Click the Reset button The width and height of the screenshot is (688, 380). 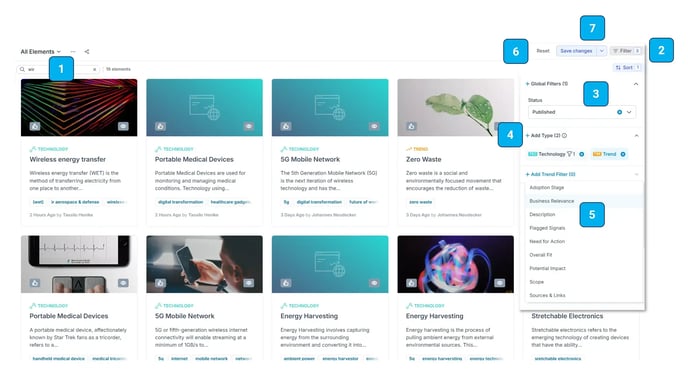click(x=543, y=51)
